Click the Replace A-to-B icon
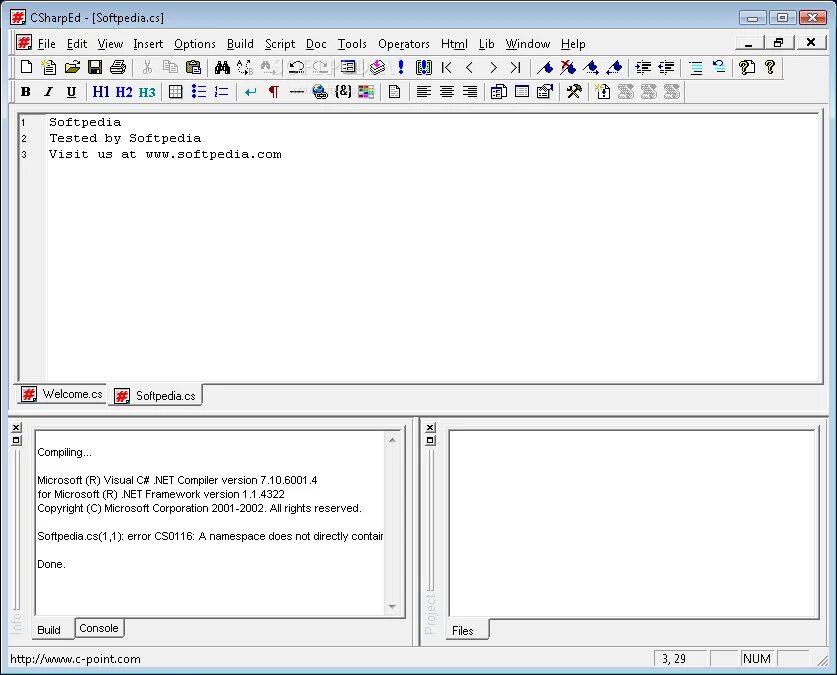837x675 pixels. [x=245, y=67]
